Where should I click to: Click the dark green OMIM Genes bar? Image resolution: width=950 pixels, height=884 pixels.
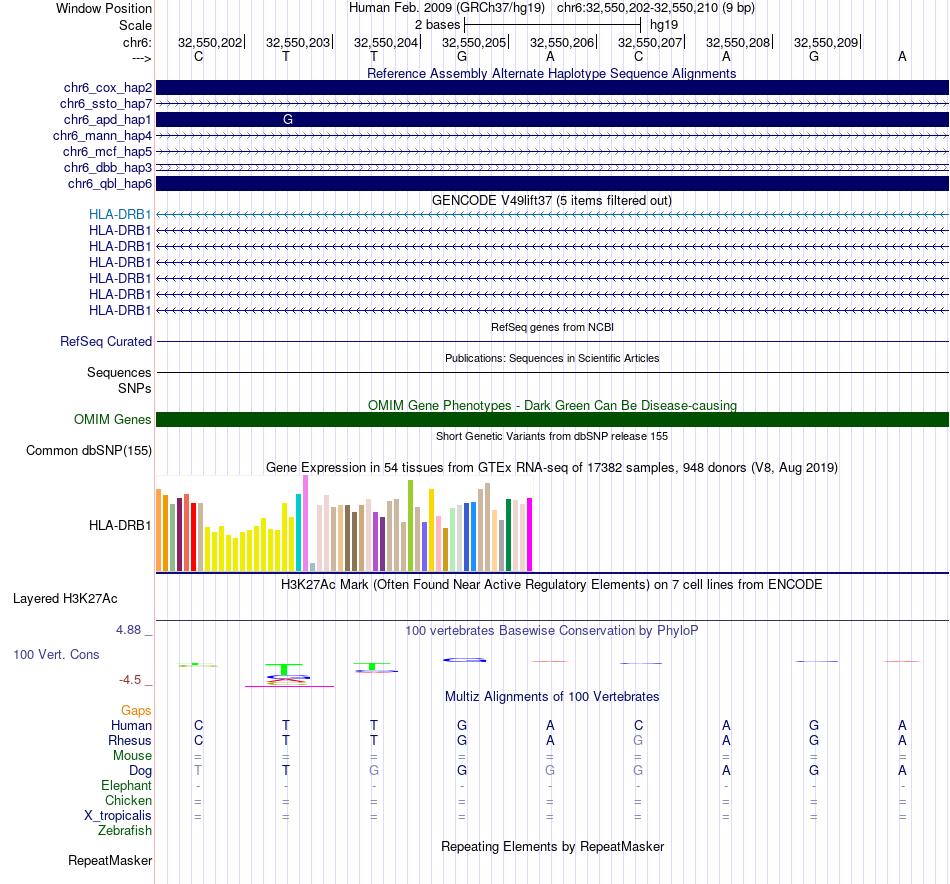[x=552, y=419]
